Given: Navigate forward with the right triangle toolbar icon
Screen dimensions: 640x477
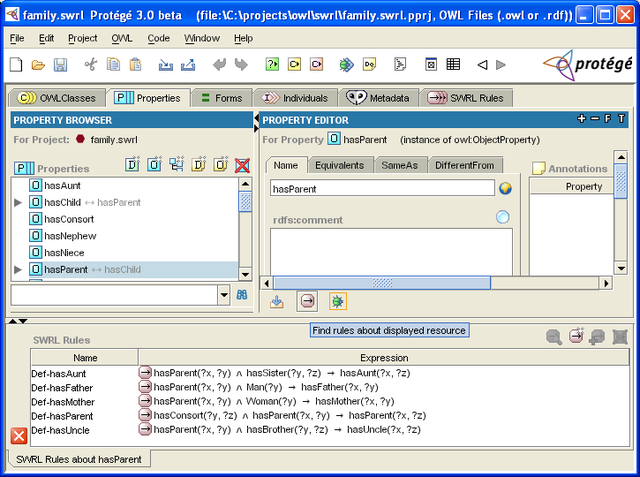Looking at the screenshot, I should (x=501, y=64).
